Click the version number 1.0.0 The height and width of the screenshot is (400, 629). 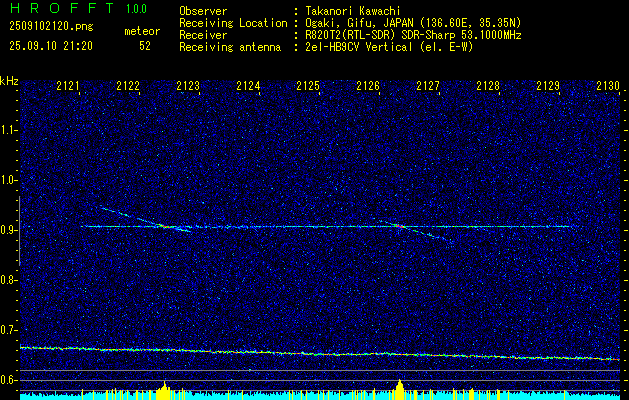click(x=136, y=9)
